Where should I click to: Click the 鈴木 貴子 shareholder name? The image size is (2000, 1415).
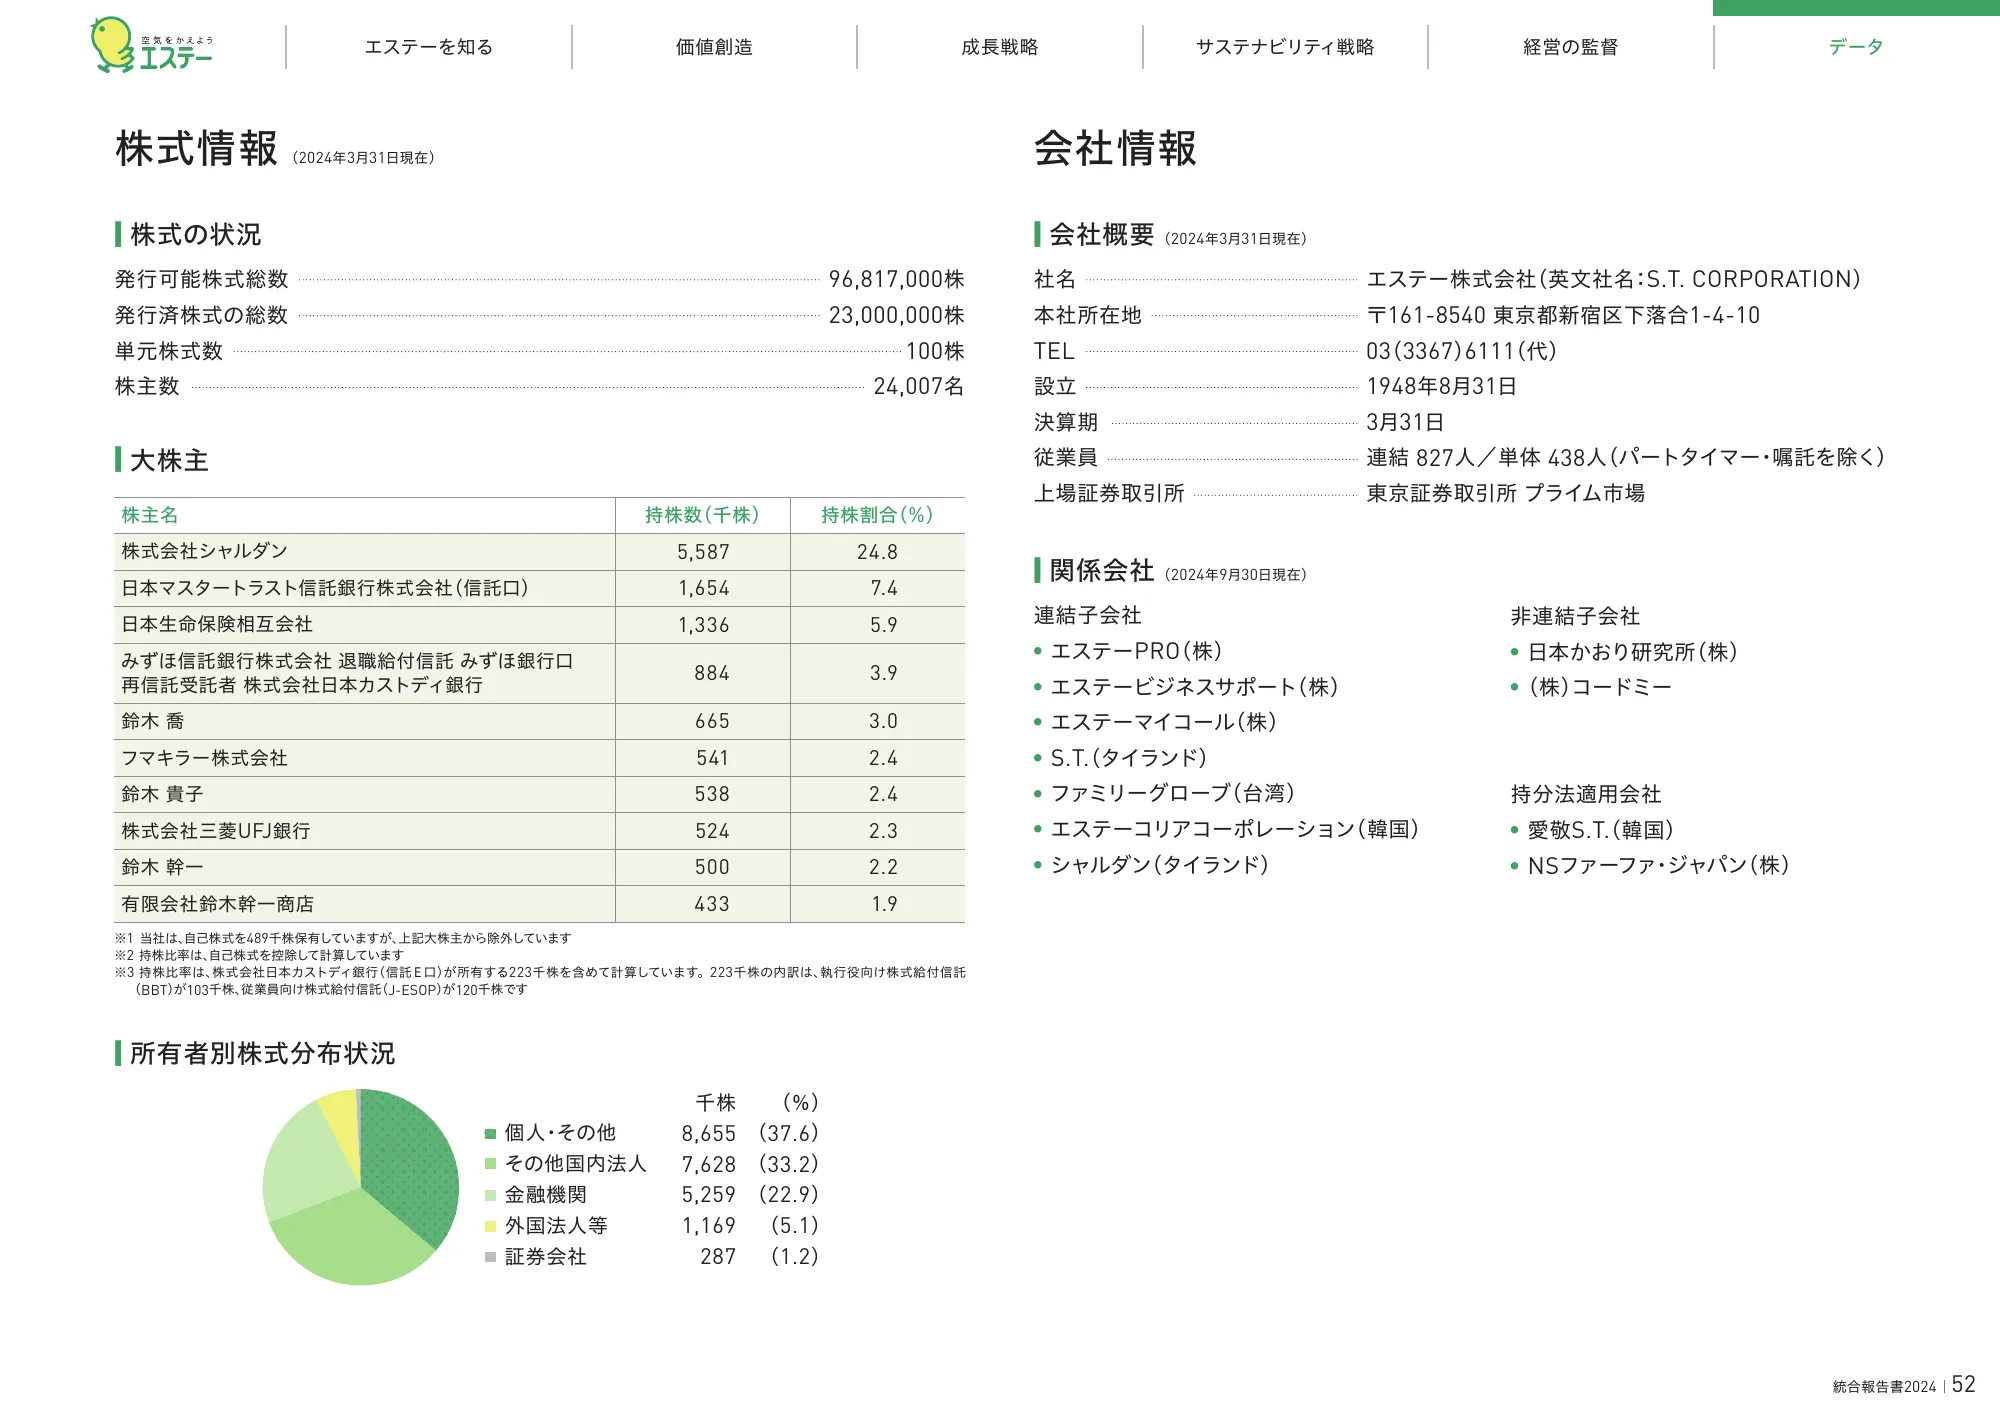pos(162,794)
